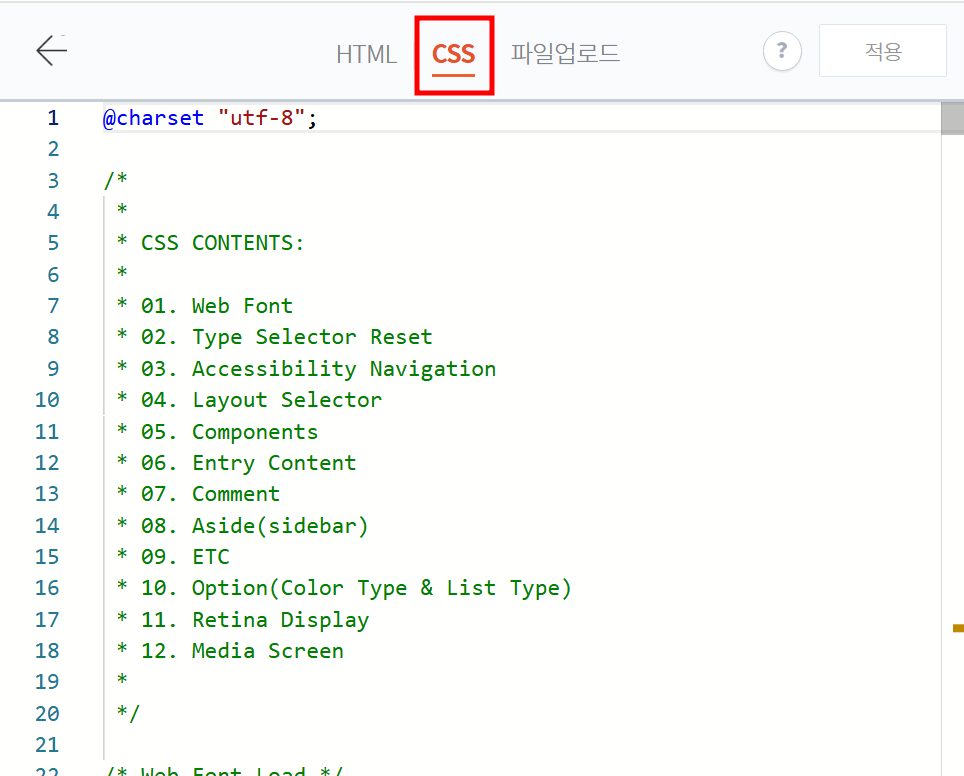This screenshot has height=776, width=964.
Task: Click the "09. ETC" line
Action: click(x=173, y=556)
